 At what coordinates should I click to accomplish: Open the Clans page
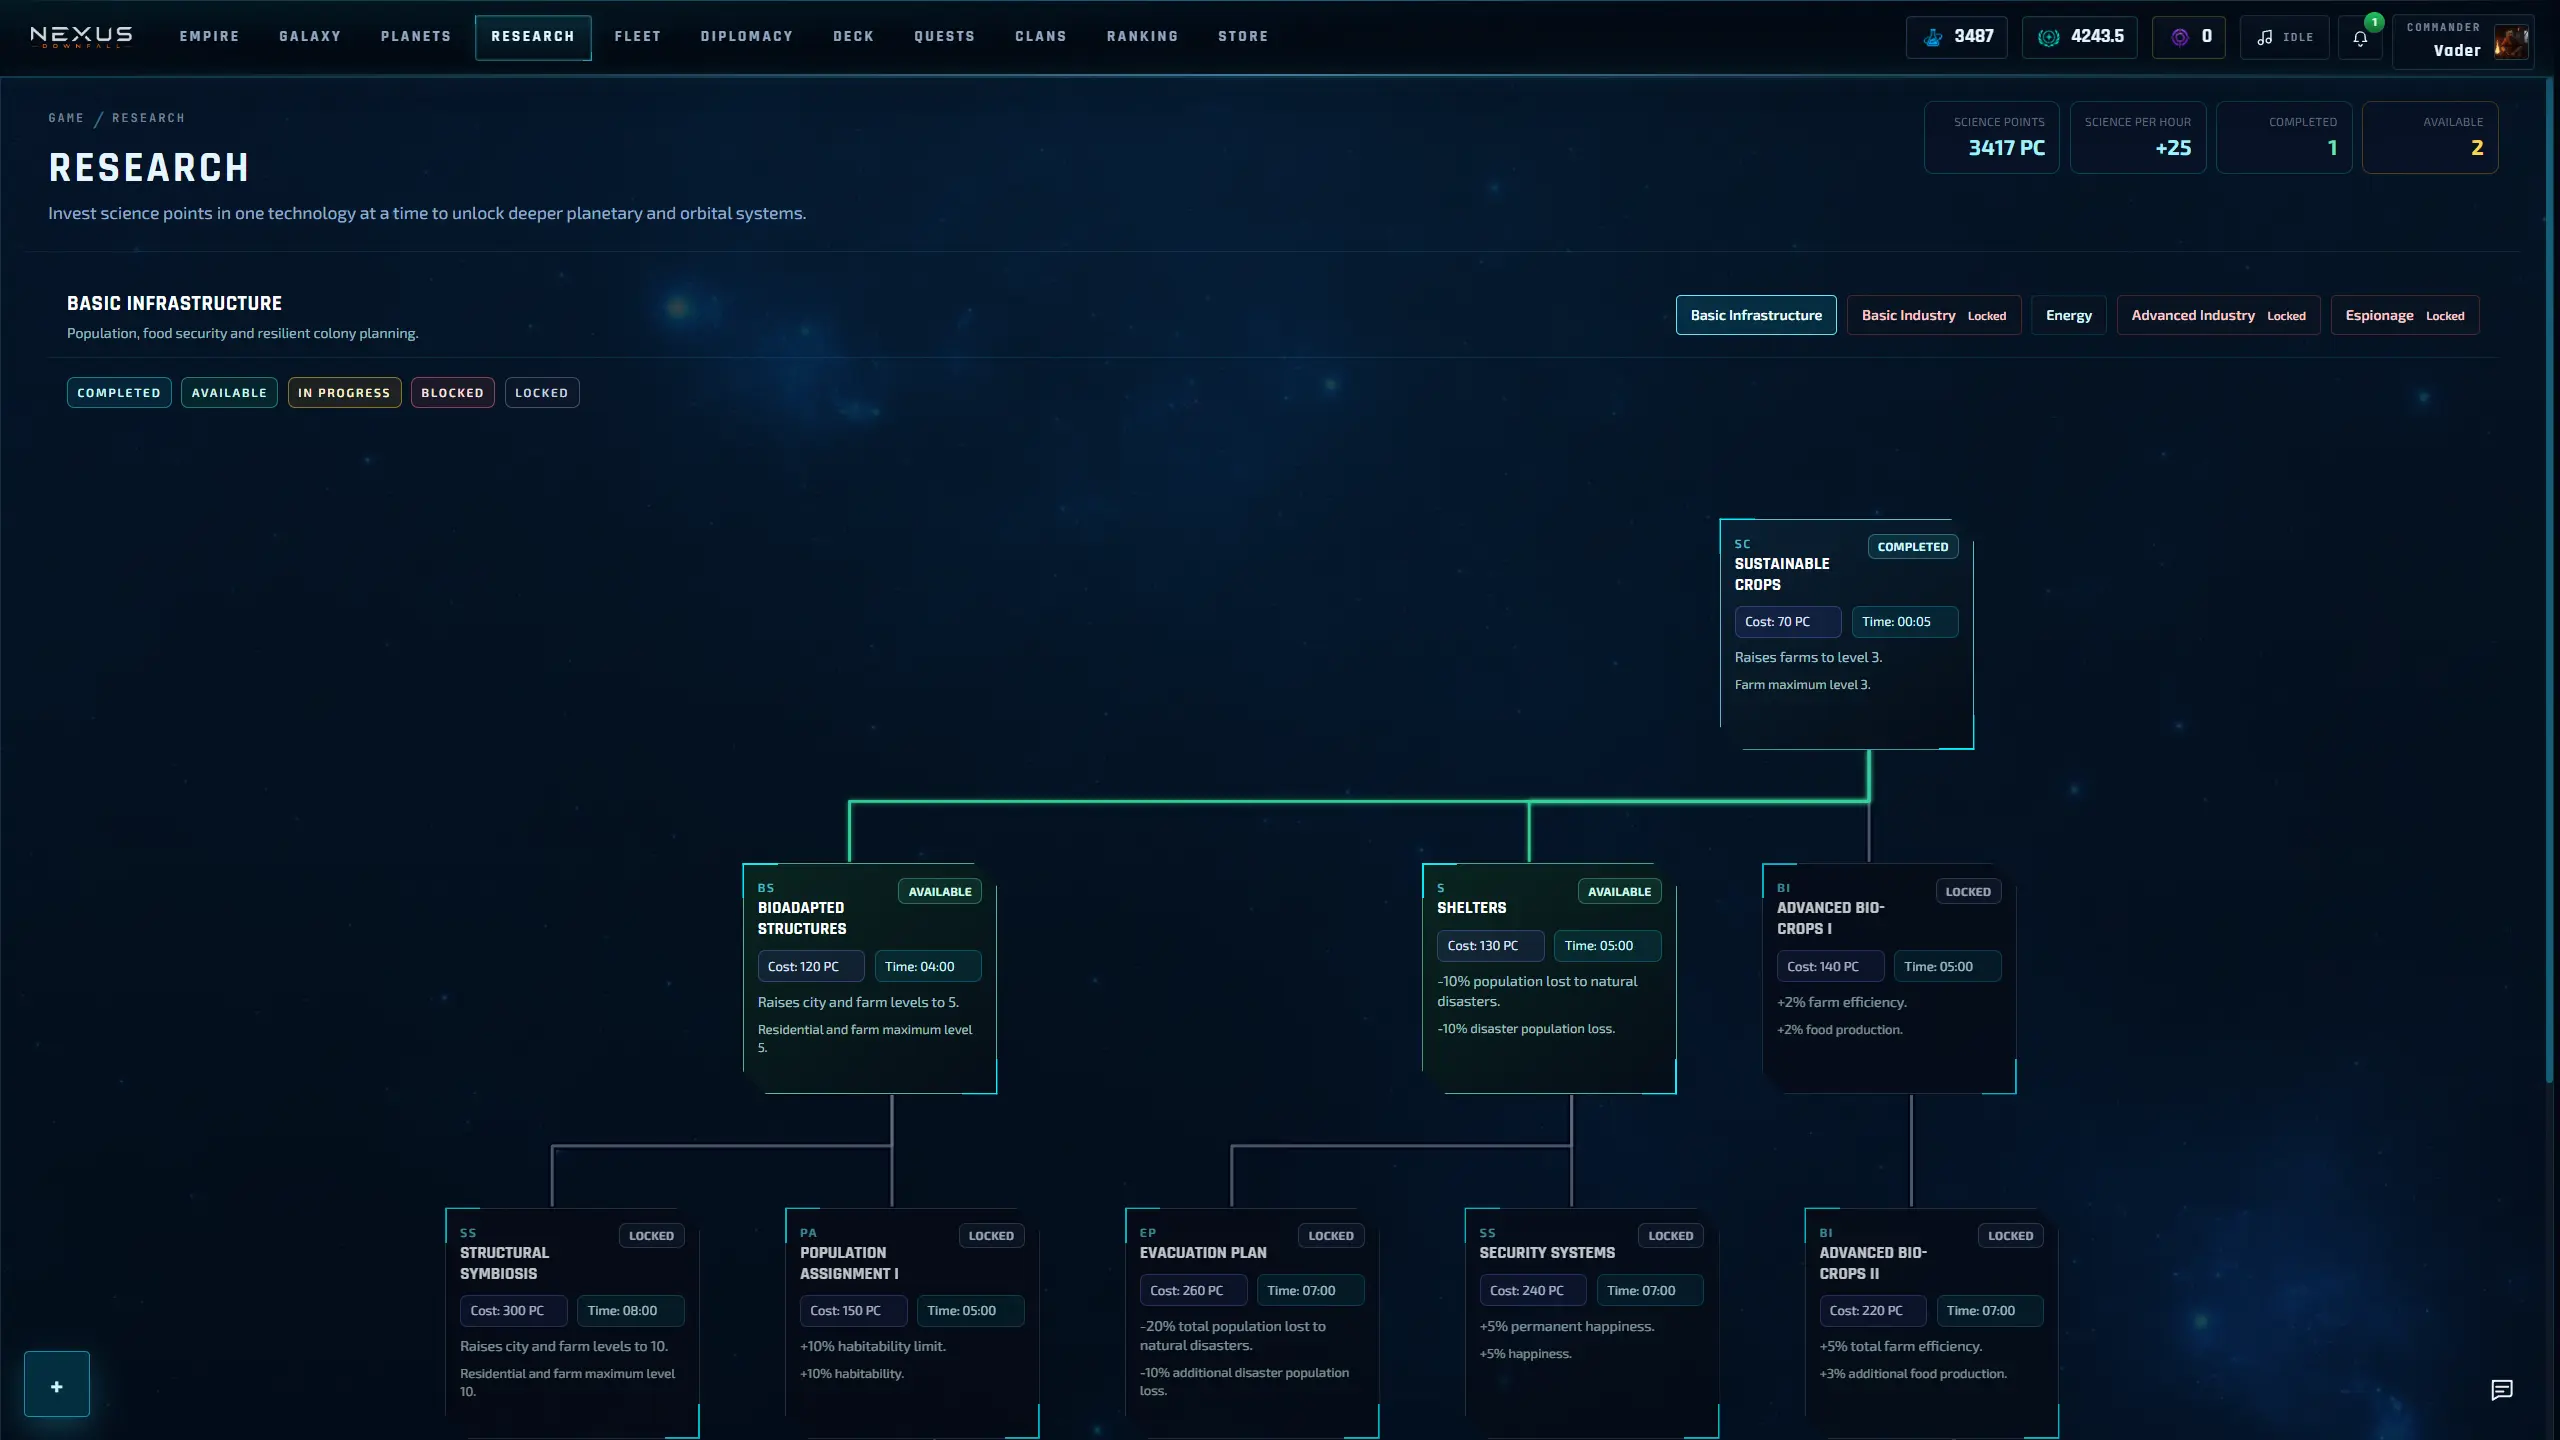1041,37
